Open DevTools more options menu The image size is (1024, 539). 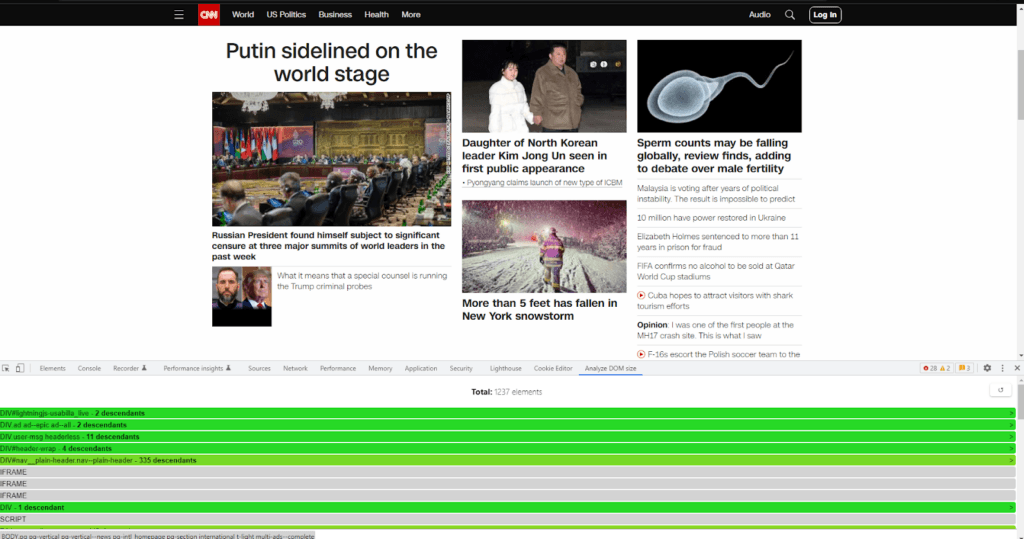click(x=1002, y=368)
